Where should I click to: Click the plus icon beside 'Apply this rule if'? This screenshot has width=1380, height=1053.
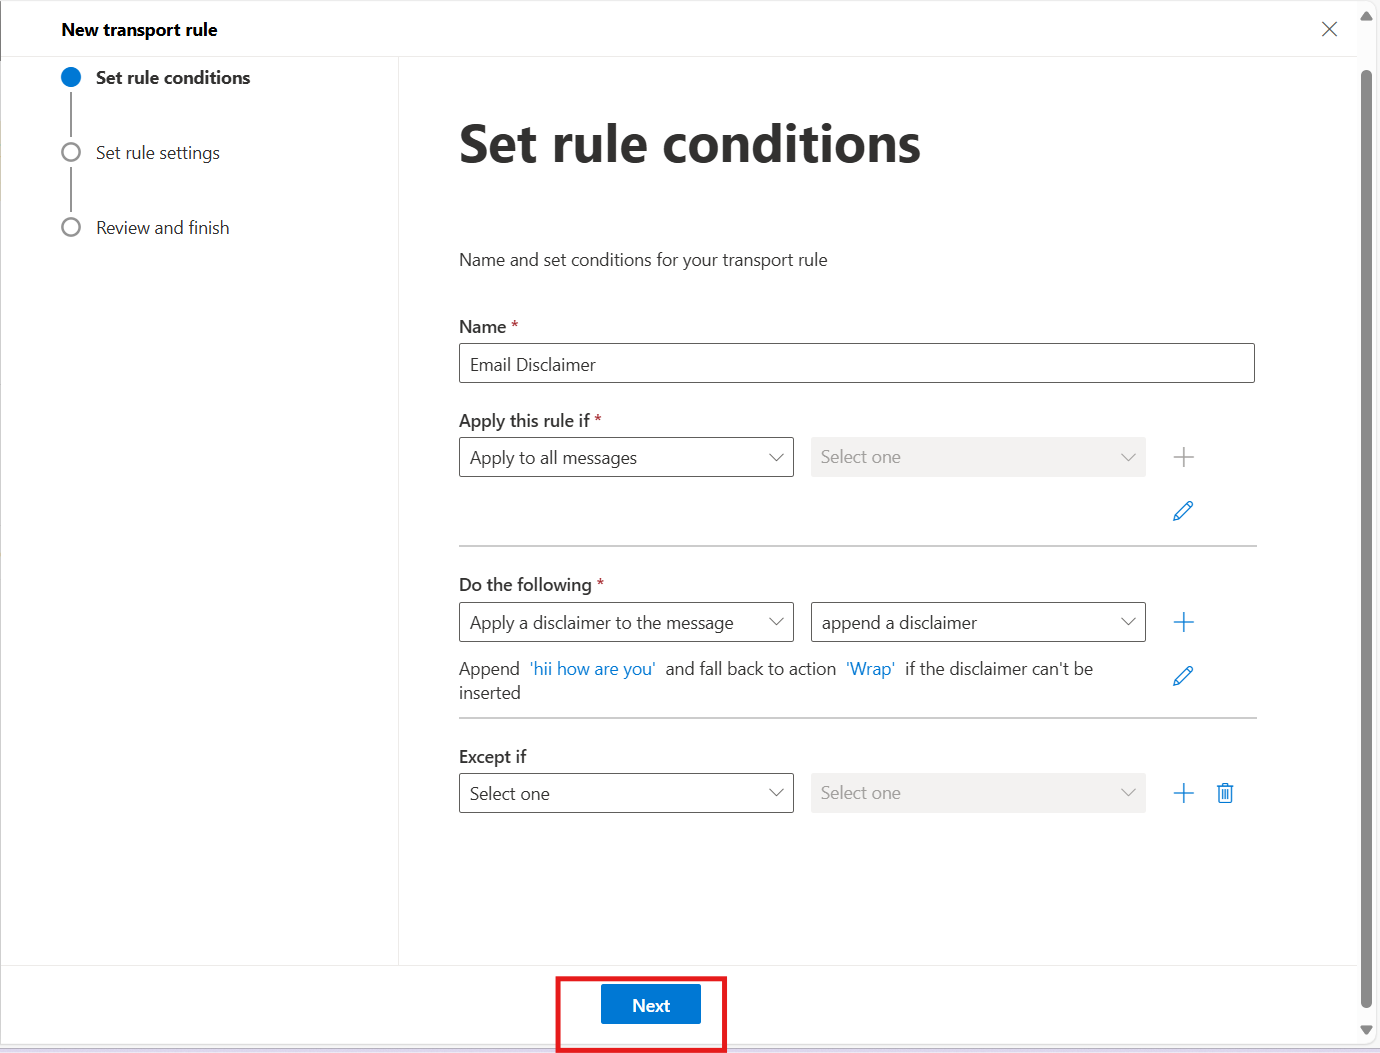(x=1183, y=457)
